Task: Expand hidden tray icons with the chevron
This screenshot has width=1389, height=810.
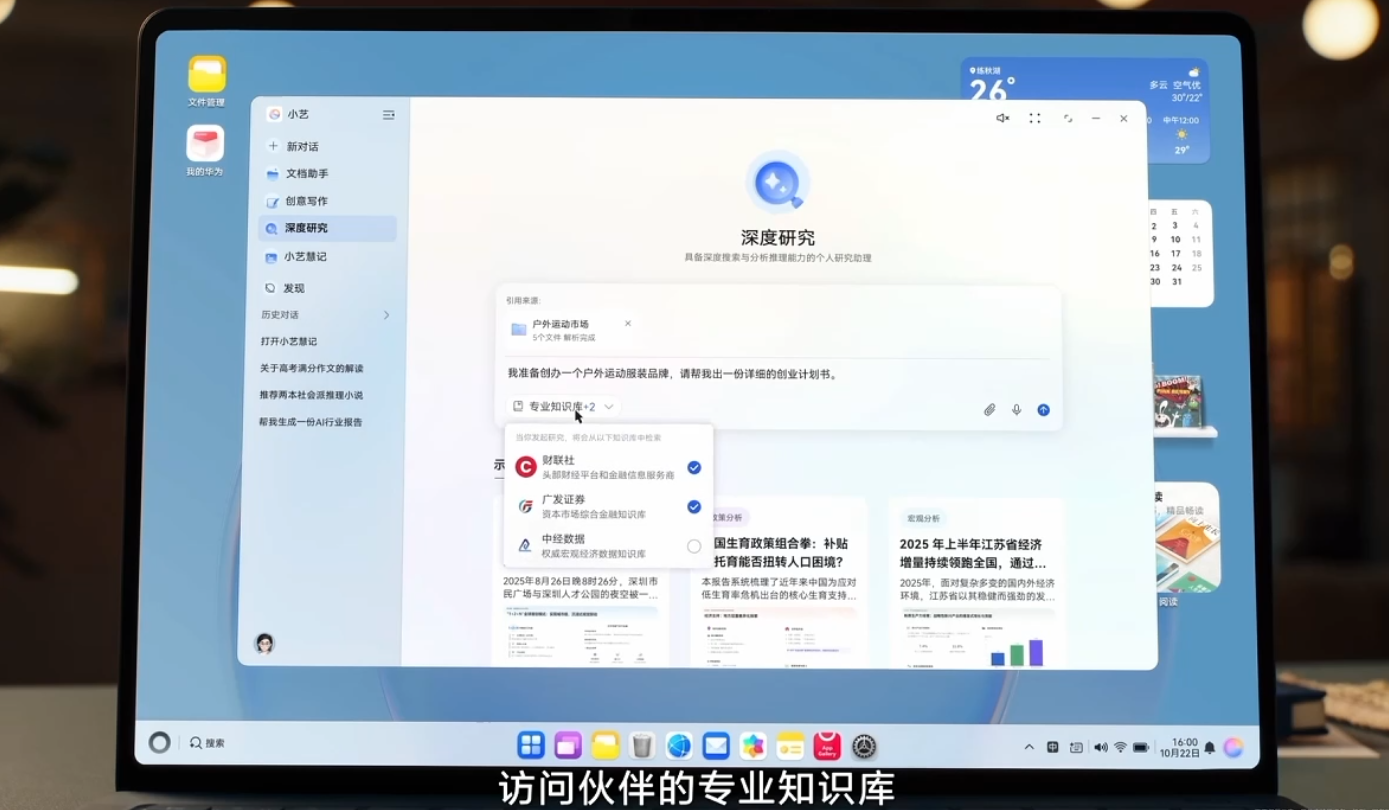Action: pyautogui.click(x=1028, y=745)
